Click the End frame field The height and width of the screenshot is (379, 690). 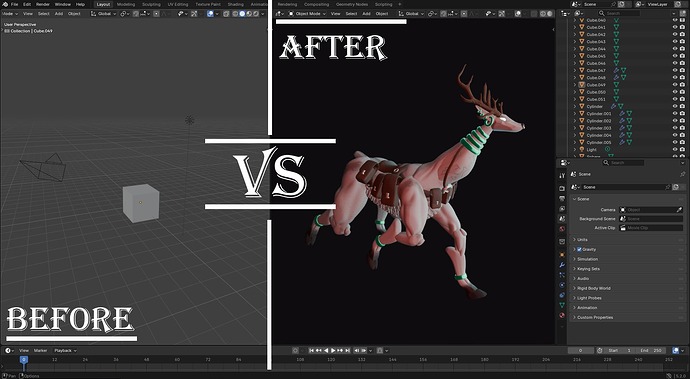651,350
